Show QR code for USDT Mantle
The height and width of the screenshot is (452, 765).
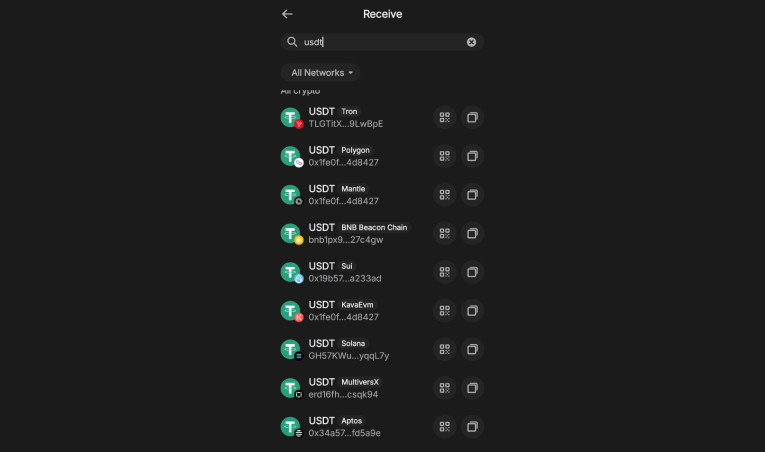pos(445,195)
